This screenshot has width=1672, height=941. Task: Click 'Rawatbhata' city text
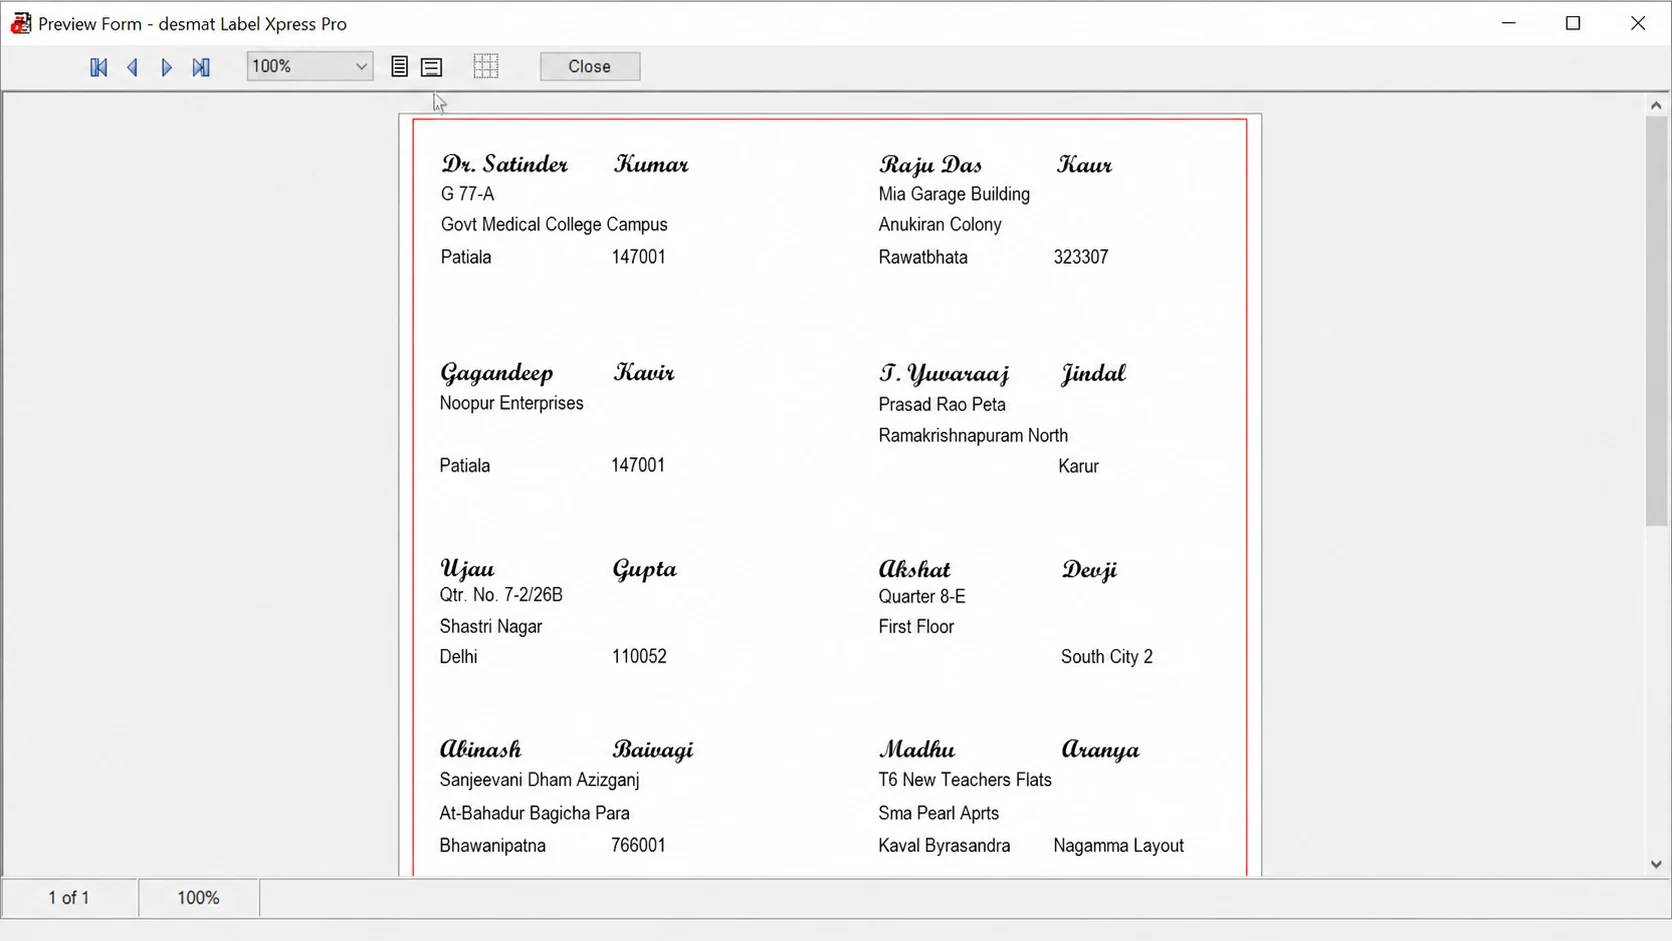click(923, 257)
